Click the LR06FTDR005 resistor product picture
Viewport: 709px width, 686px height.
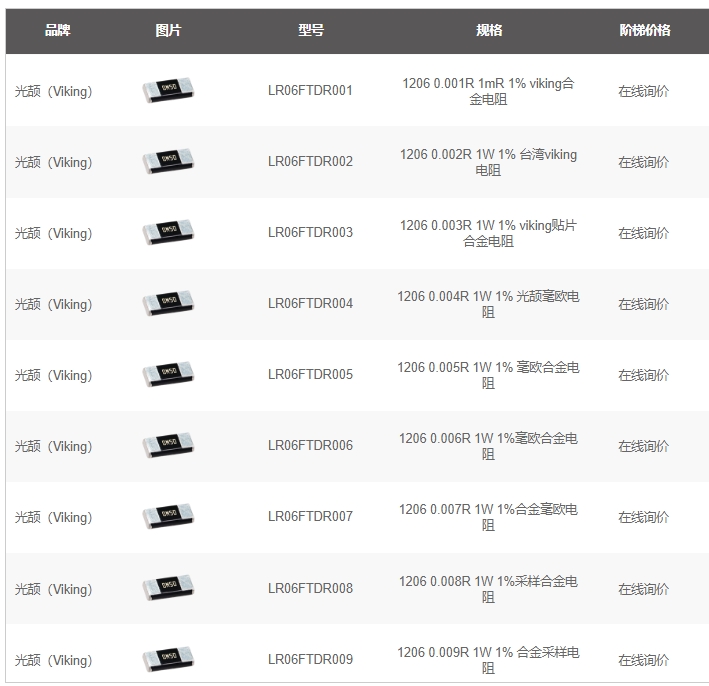[x=168, y=375]
